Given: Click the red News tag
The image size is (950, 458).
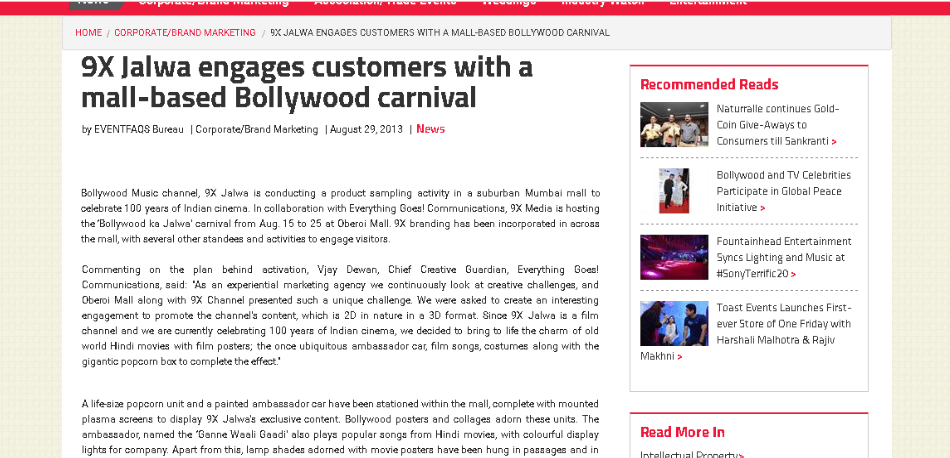Looking at the screenshot, I should [430, 129].
